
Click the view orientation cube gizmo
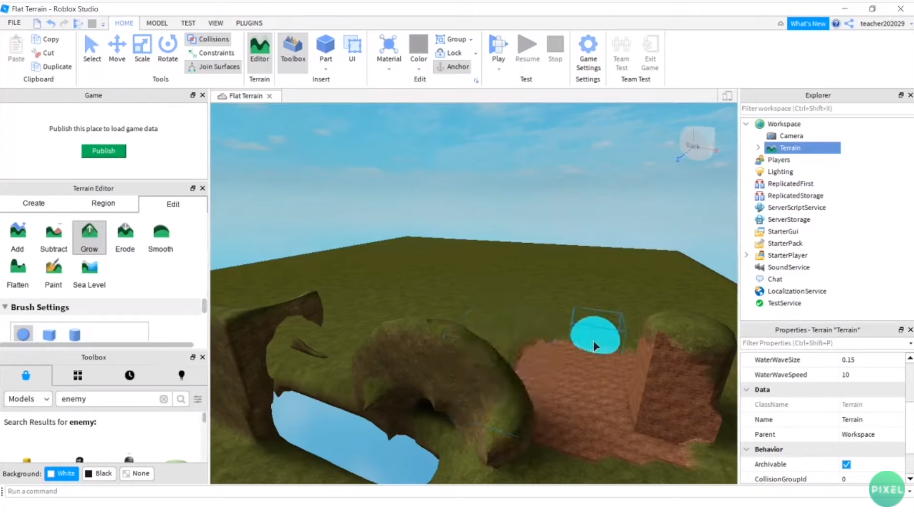click(x=697, y=143)
